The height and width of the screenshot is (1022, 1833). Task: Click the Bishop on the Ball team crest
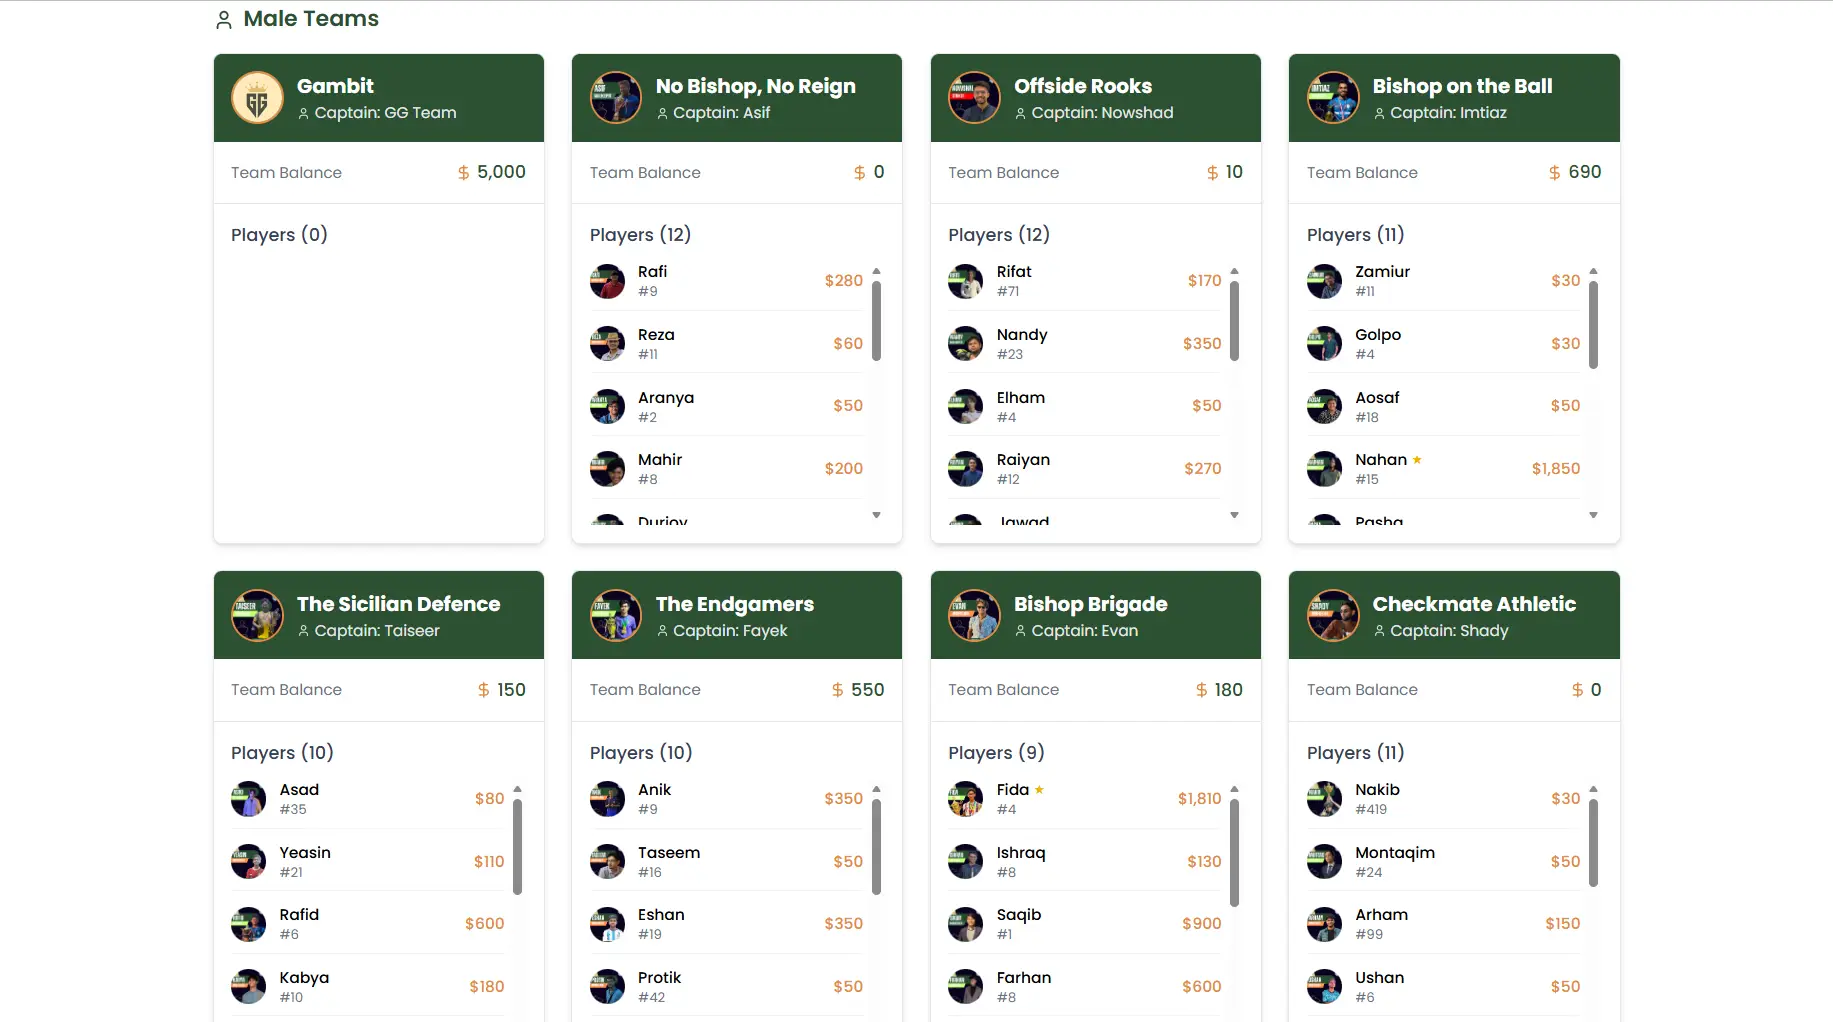coord(1332,98)
